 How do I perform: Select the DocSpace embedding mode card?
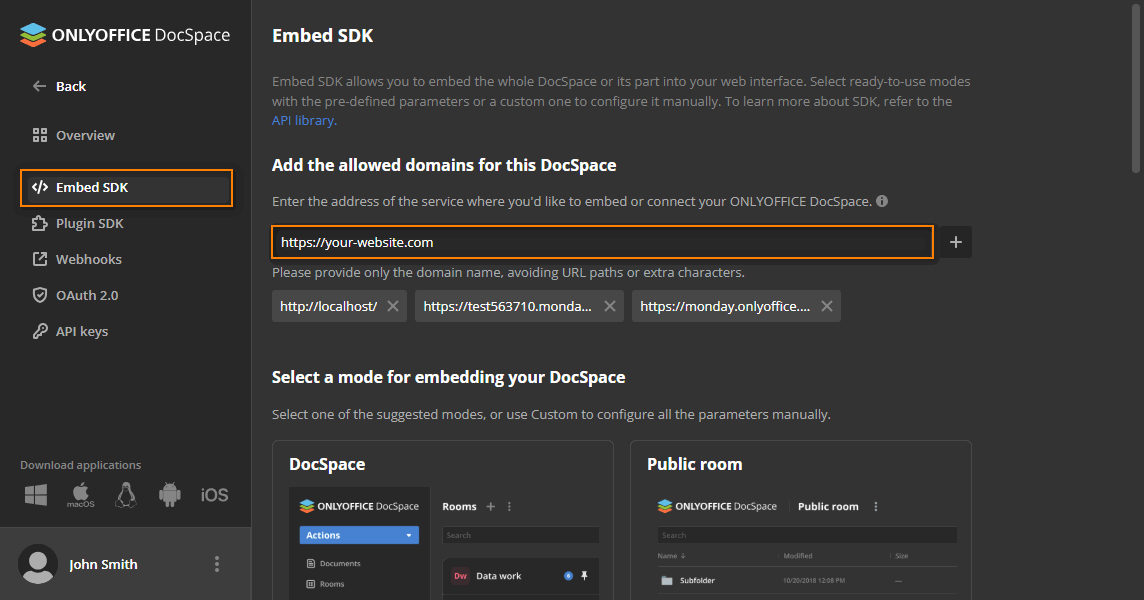(x=443, y=520)
